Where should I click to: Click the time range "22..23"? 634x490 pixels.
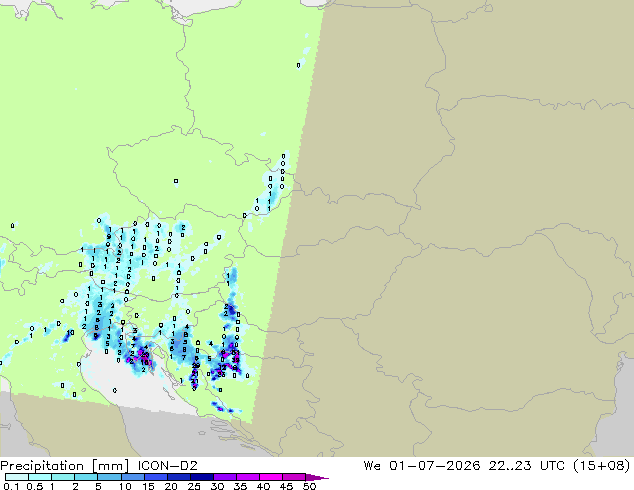click(510, 466)
